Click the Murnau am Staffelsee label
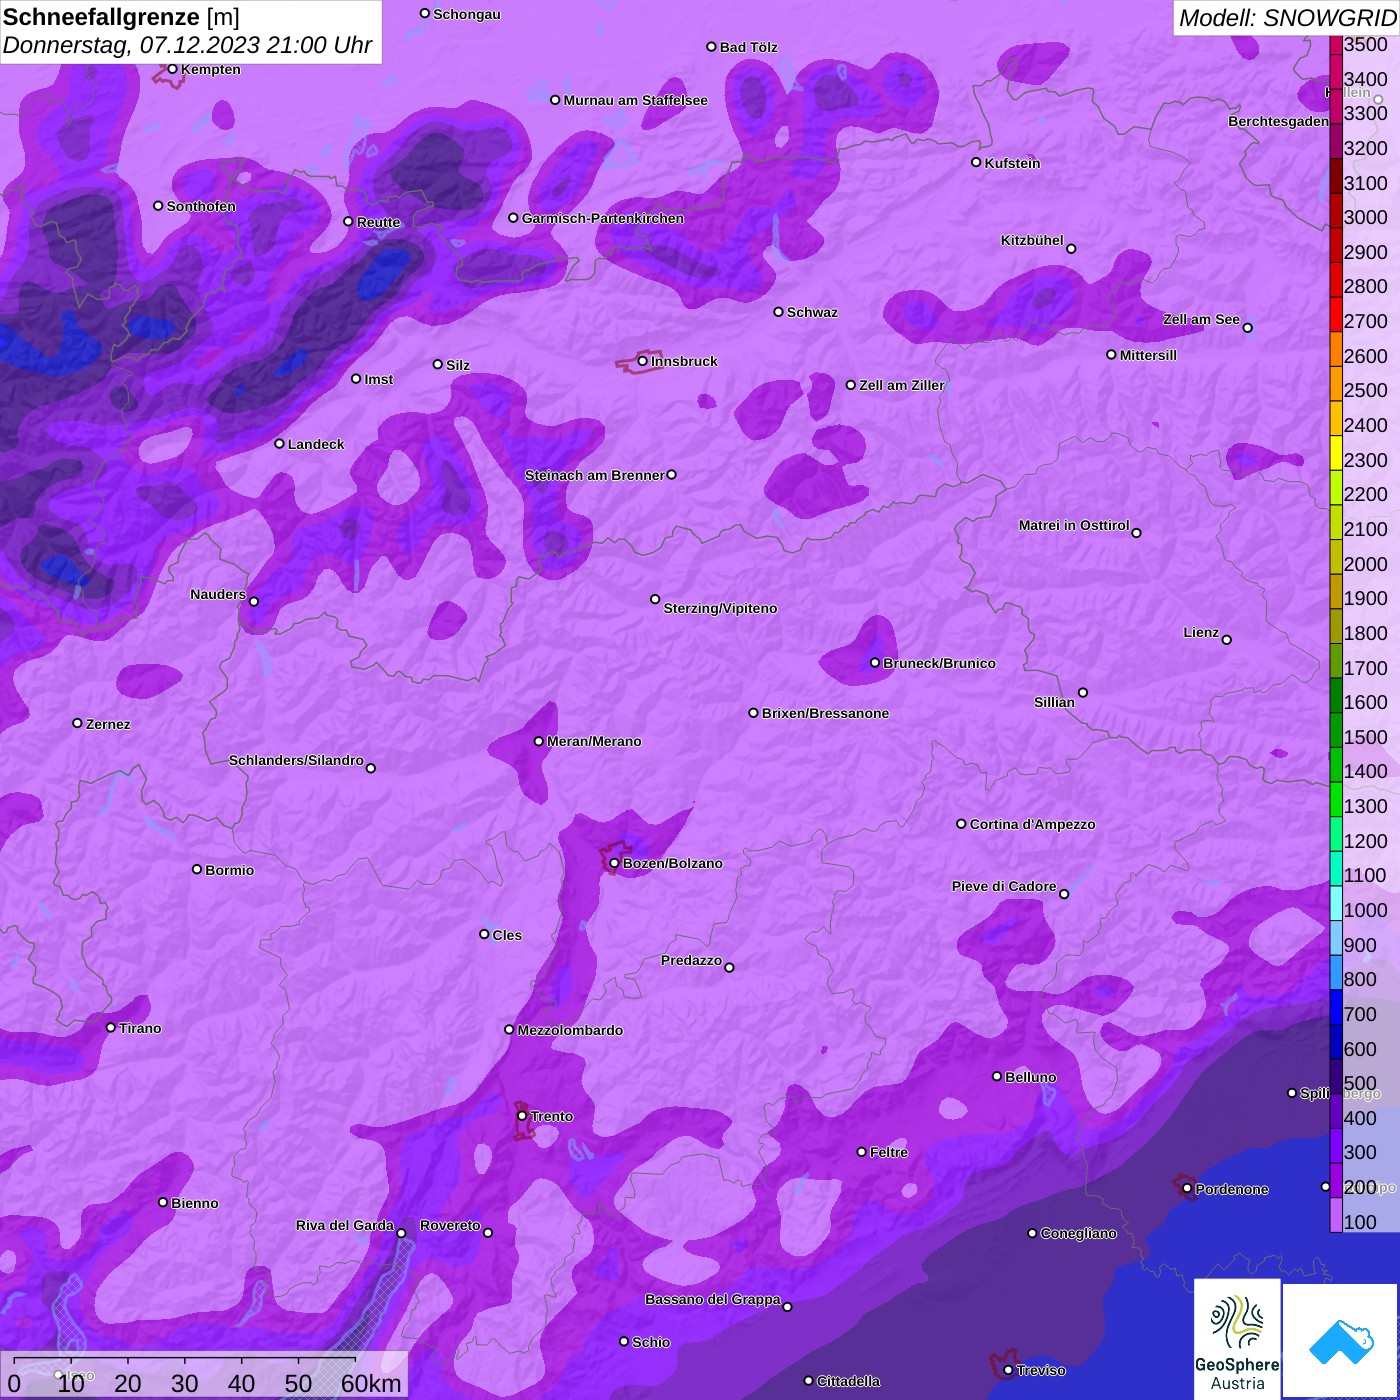Screen dimensions: 1400x1400 coord(635,100)
